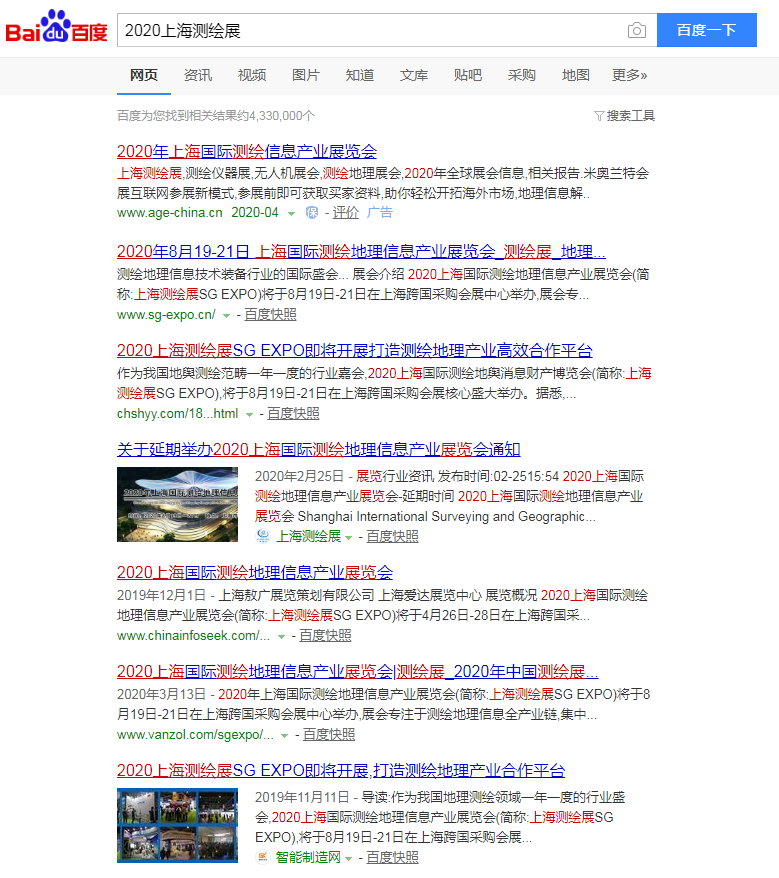The image size is (779, 878).
Task: Click the shield badge beside age-china.cn
Action: pos(312,213)
